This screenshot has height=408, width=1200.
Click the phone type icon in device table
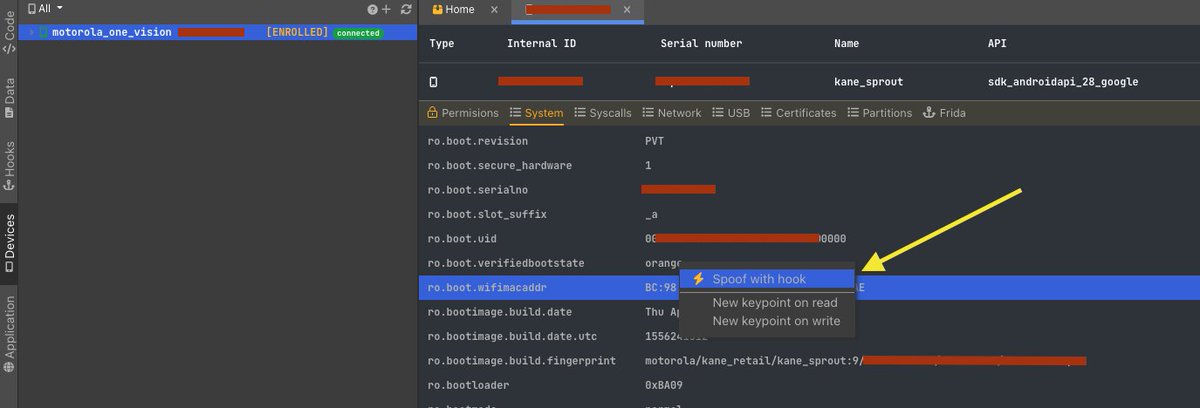pyautogui.click(x=434, y=82)
